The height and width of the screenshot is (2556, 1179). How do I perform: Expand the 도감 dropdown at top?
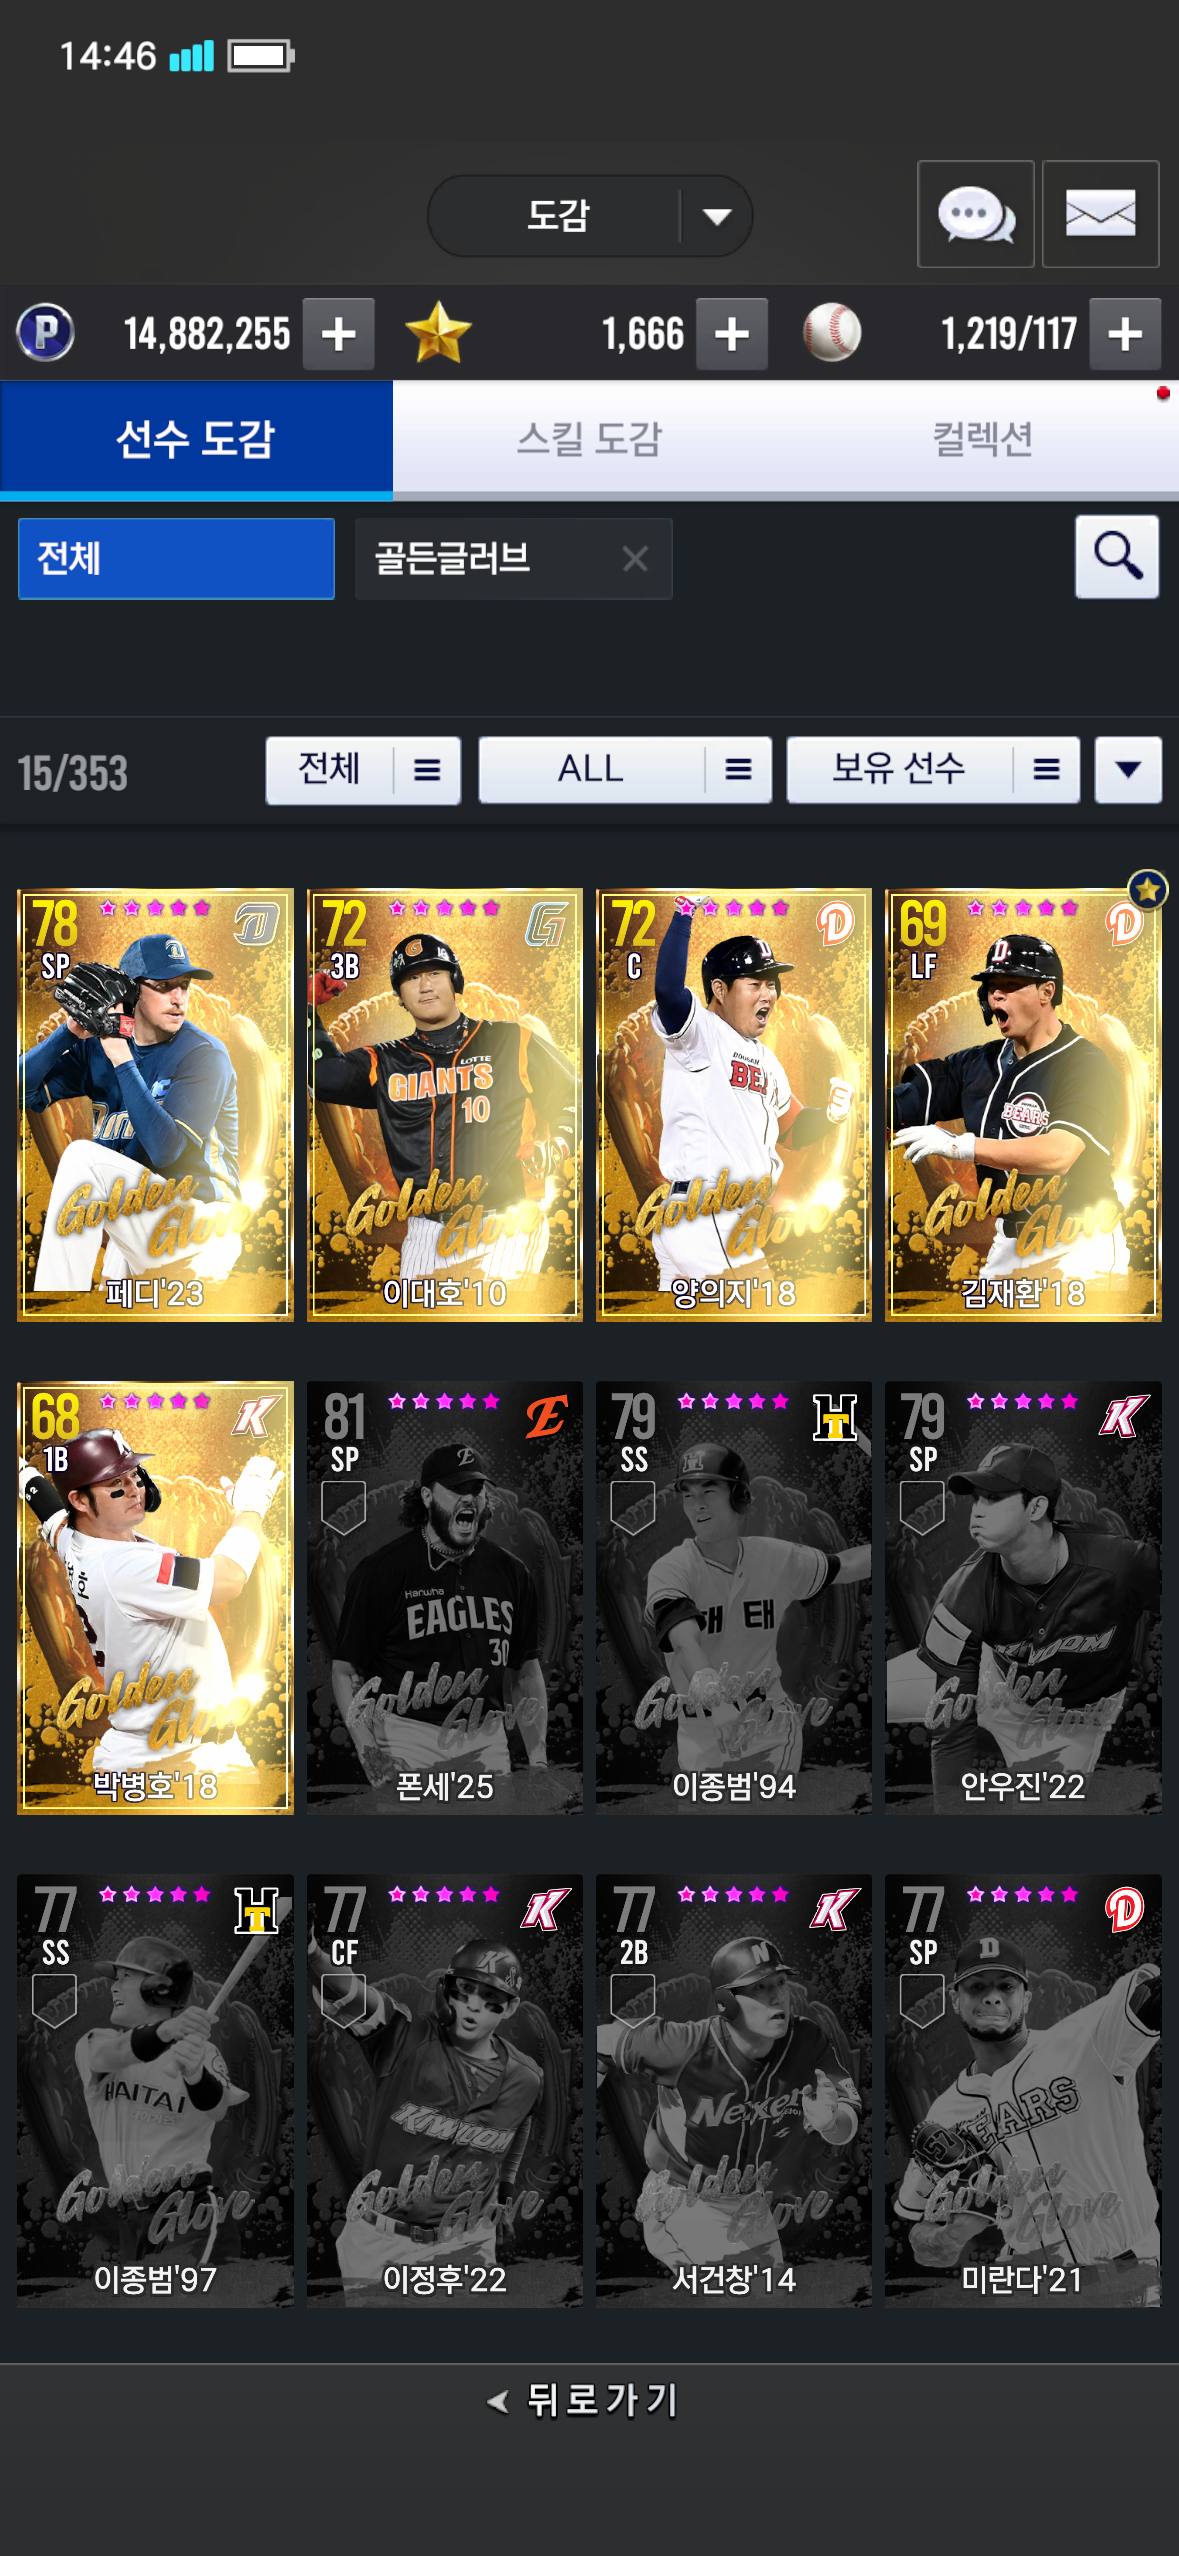point(590,215)
